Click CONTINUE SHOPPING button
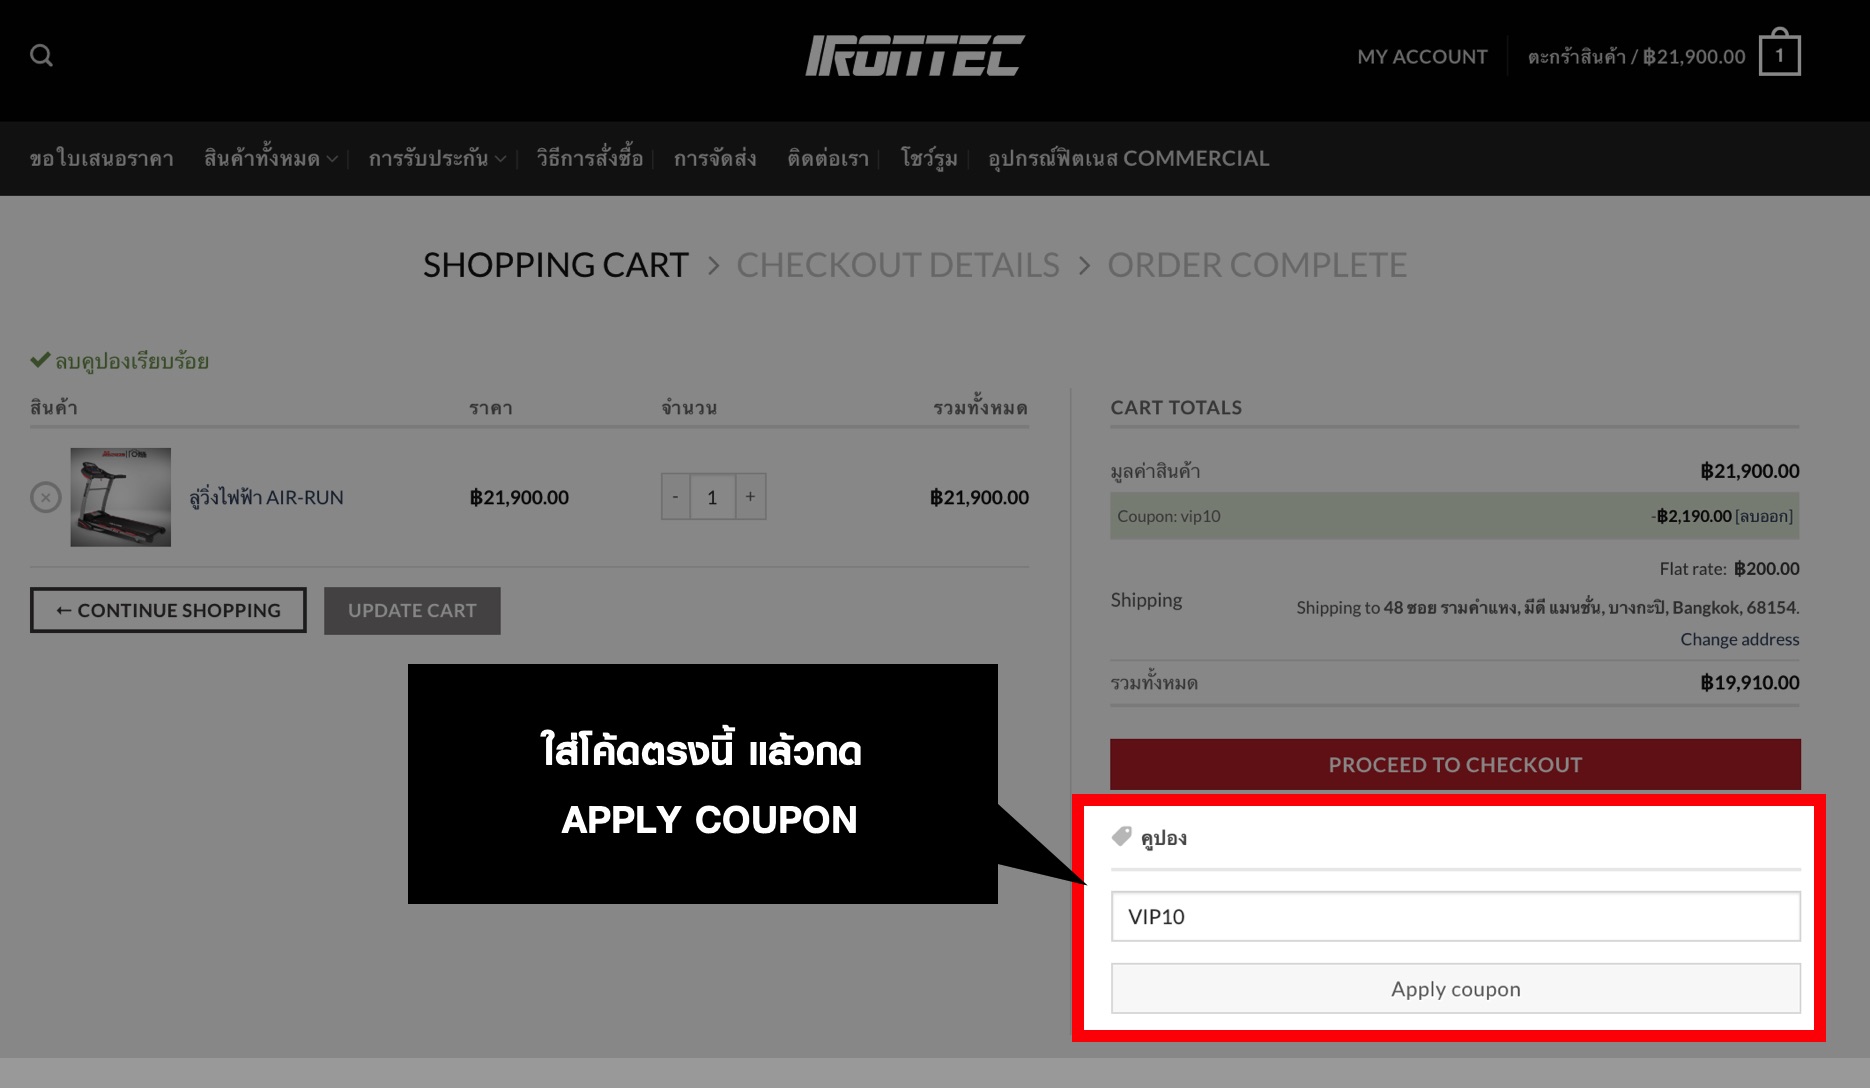1870x1088 pixels. 168,610
